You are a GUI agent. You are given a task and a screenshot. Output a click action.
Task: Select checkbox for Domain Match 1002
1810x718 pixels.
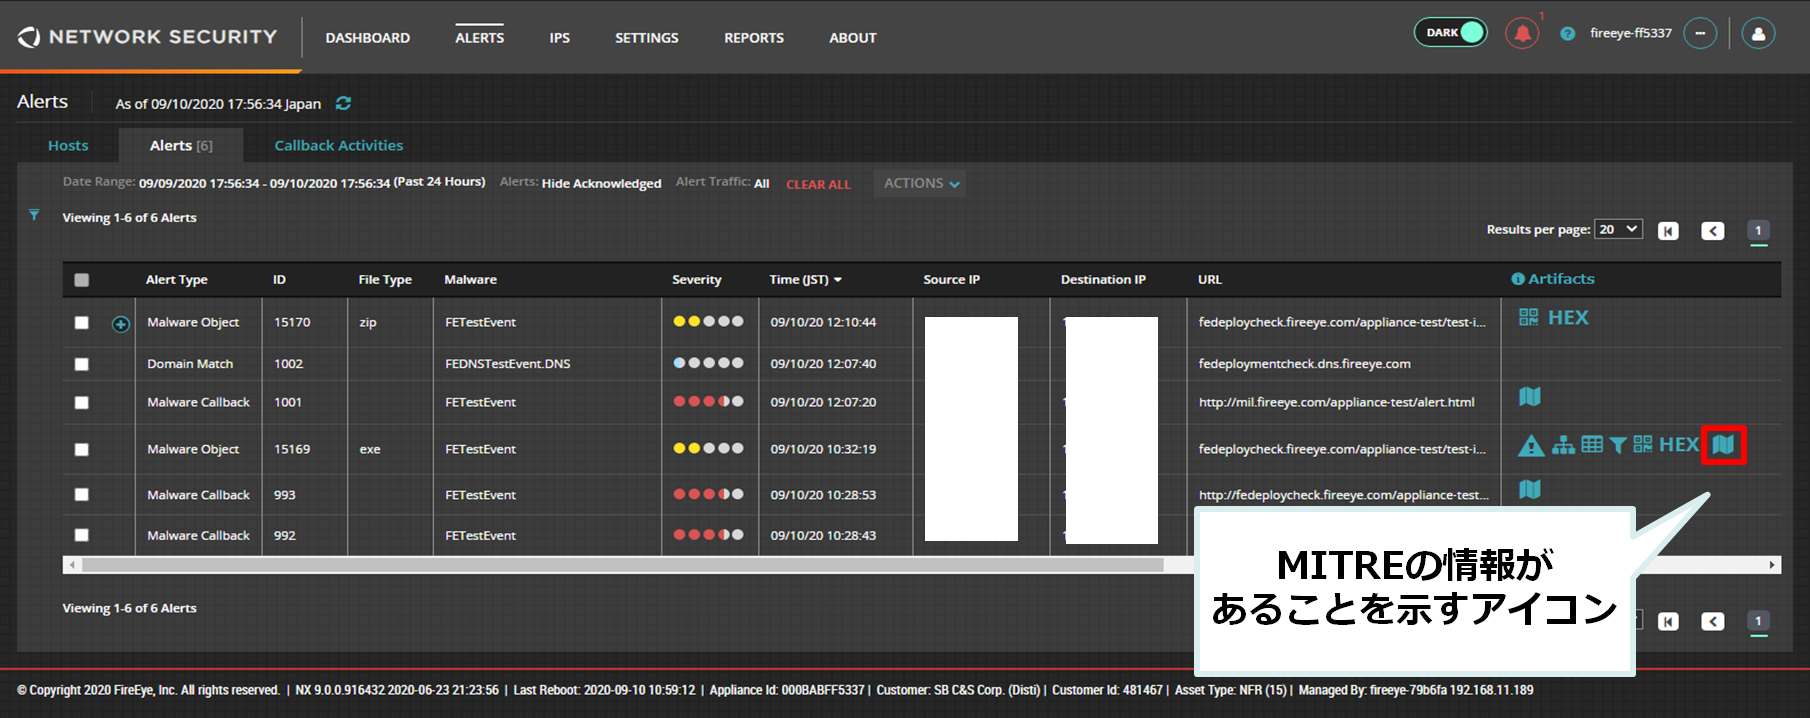(x=82, y=364)
